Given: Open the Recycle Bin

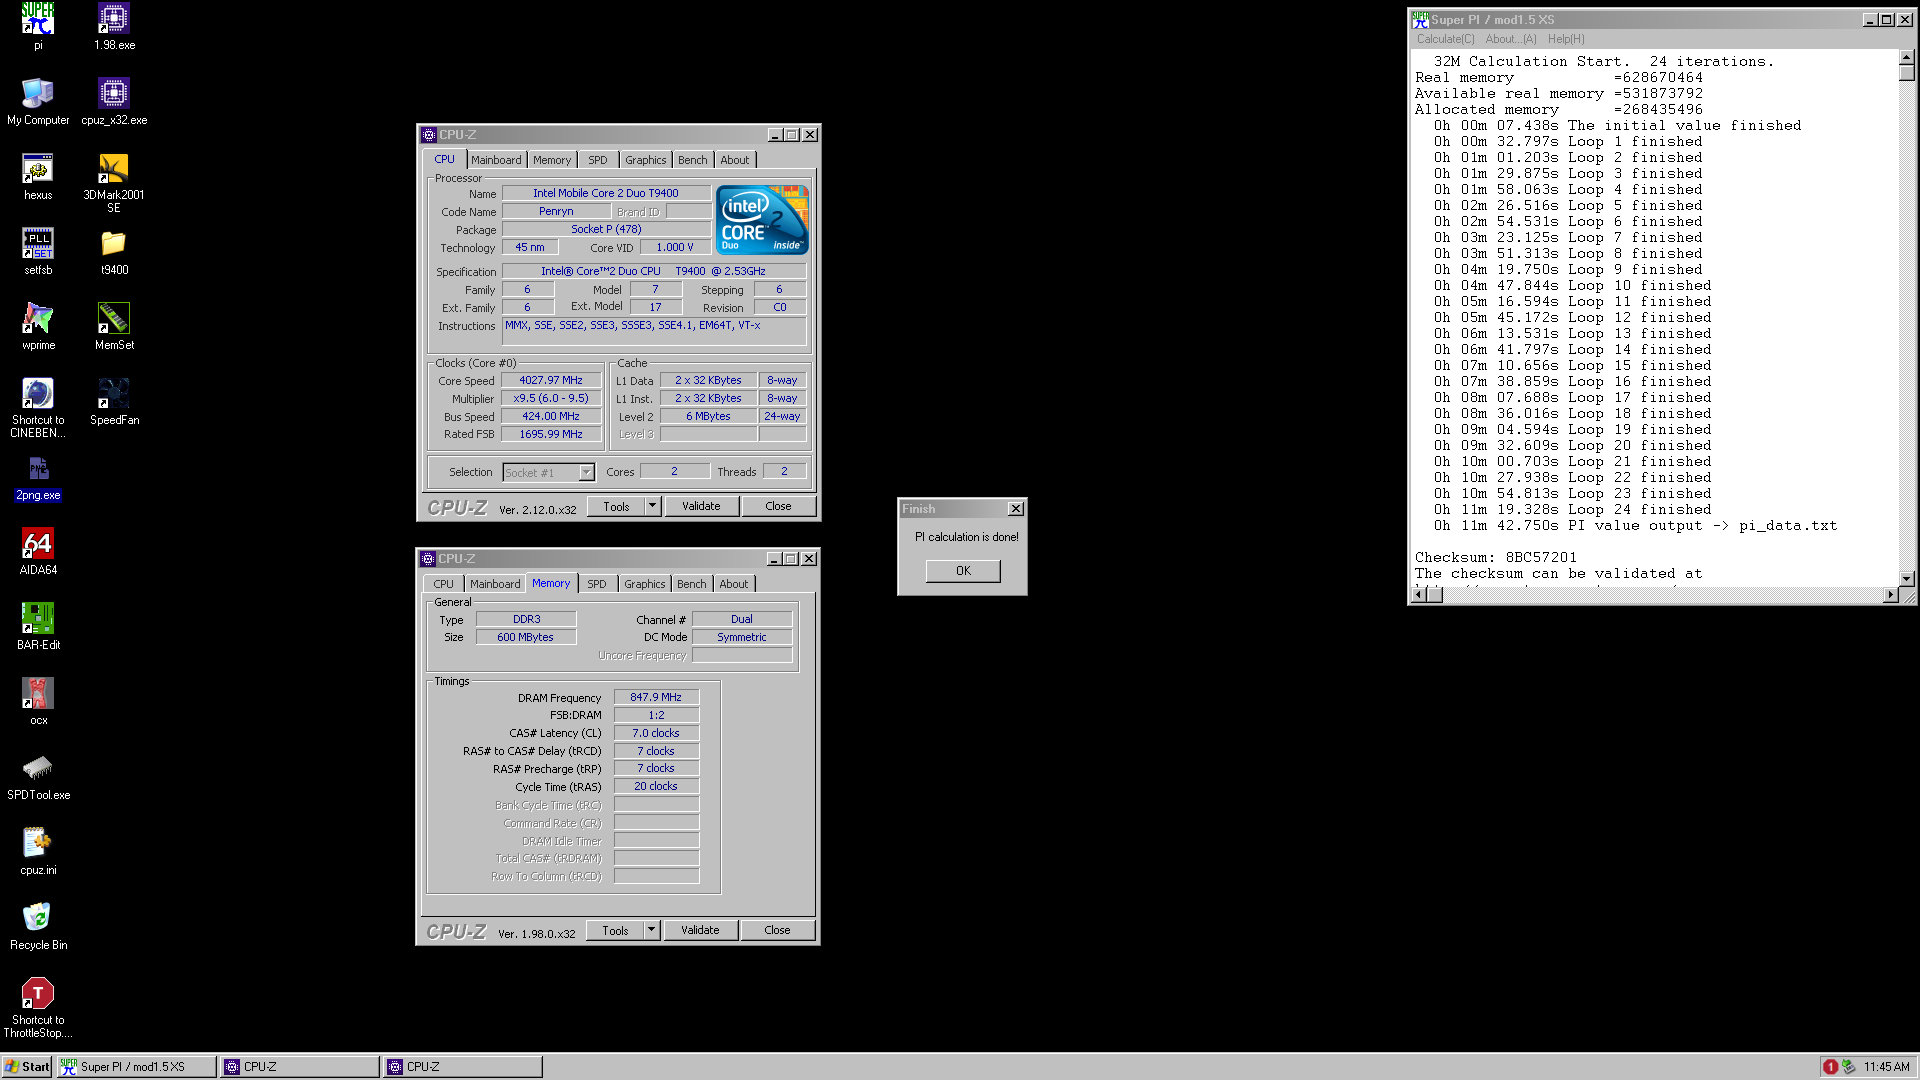Looking at the screenshot, I should point(38,926).
